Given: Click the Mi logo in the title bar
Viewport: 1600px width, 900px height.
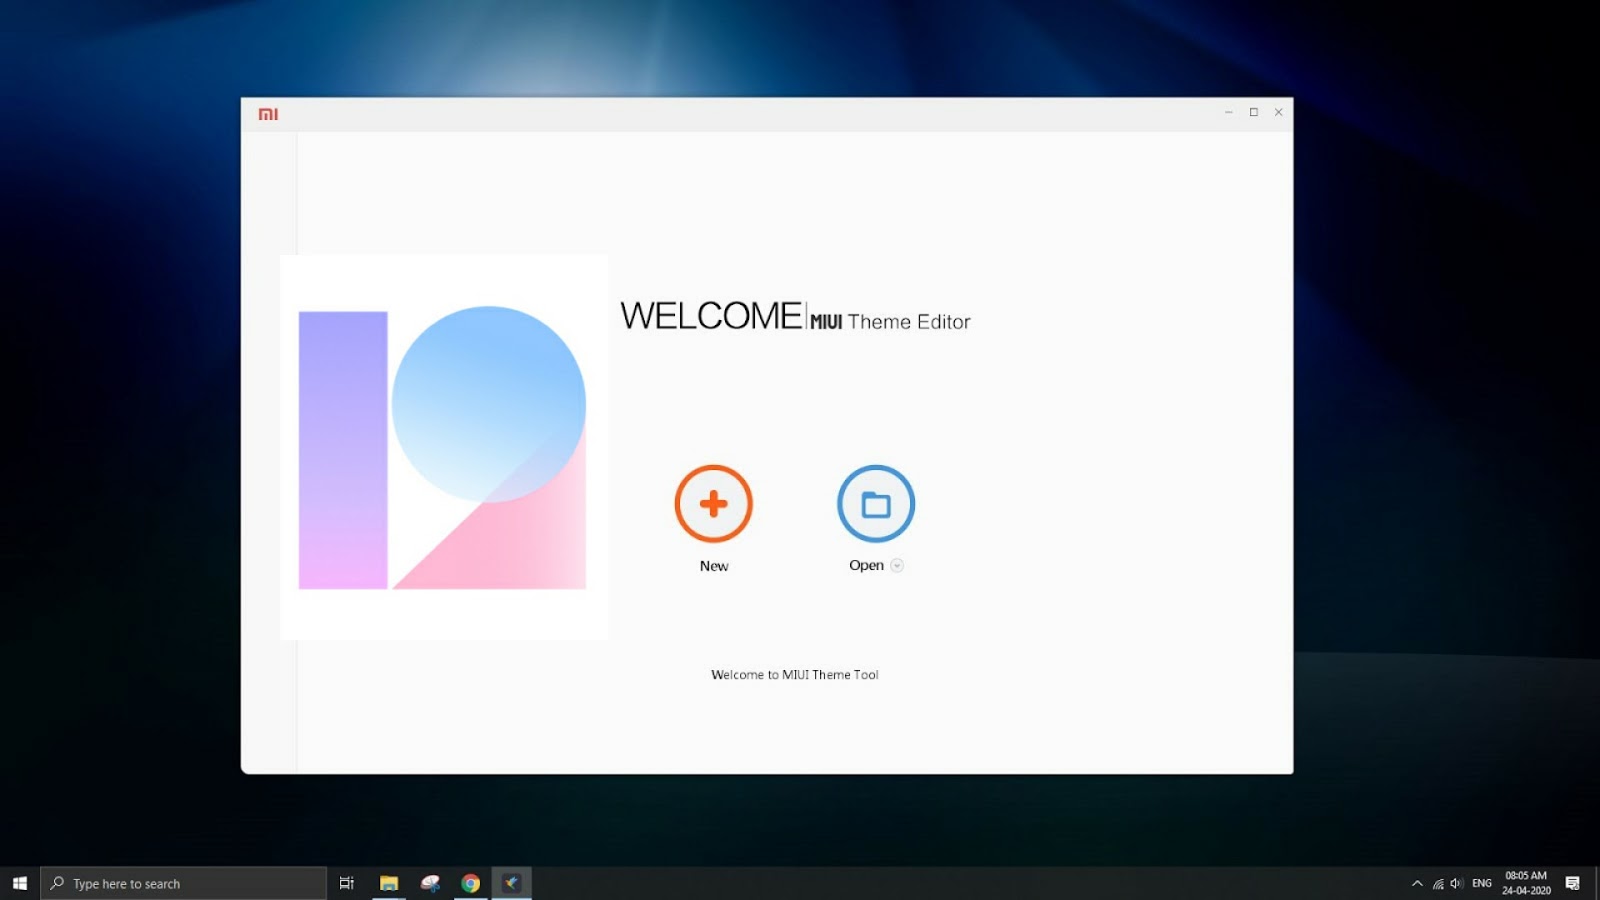Looking at the screenshot, I should click(270, 112).
